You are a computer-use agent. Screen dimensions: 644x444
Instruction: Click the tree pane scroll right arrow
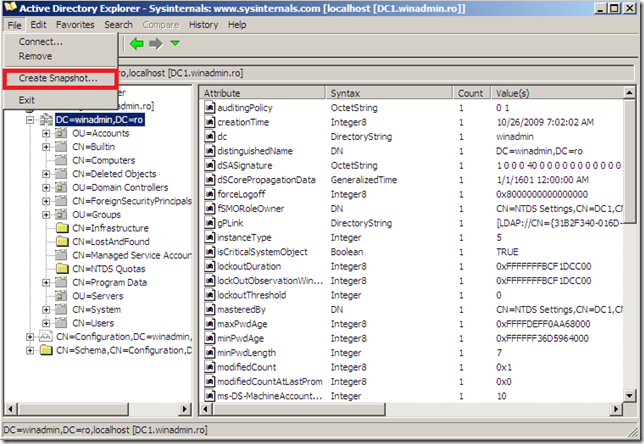click(185, 409)
